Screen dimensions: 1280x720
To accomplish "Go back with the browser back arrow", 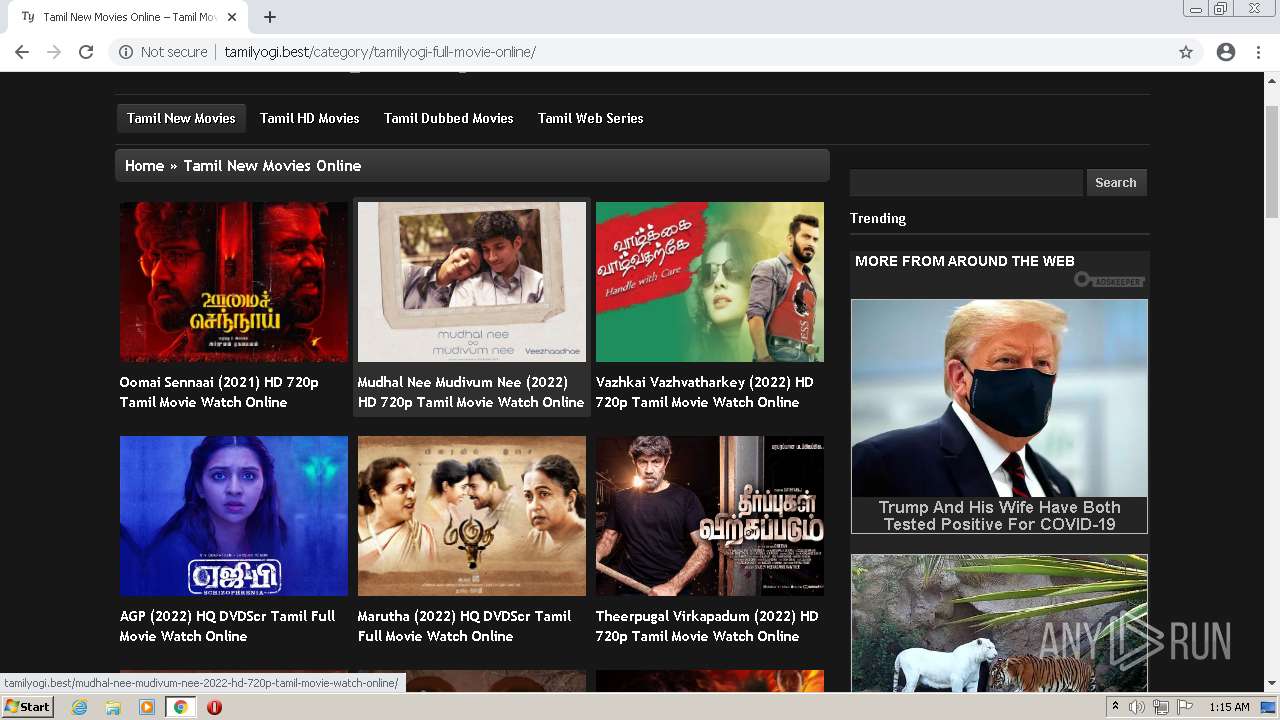I will pyautogui.click(x=22, y=52).
